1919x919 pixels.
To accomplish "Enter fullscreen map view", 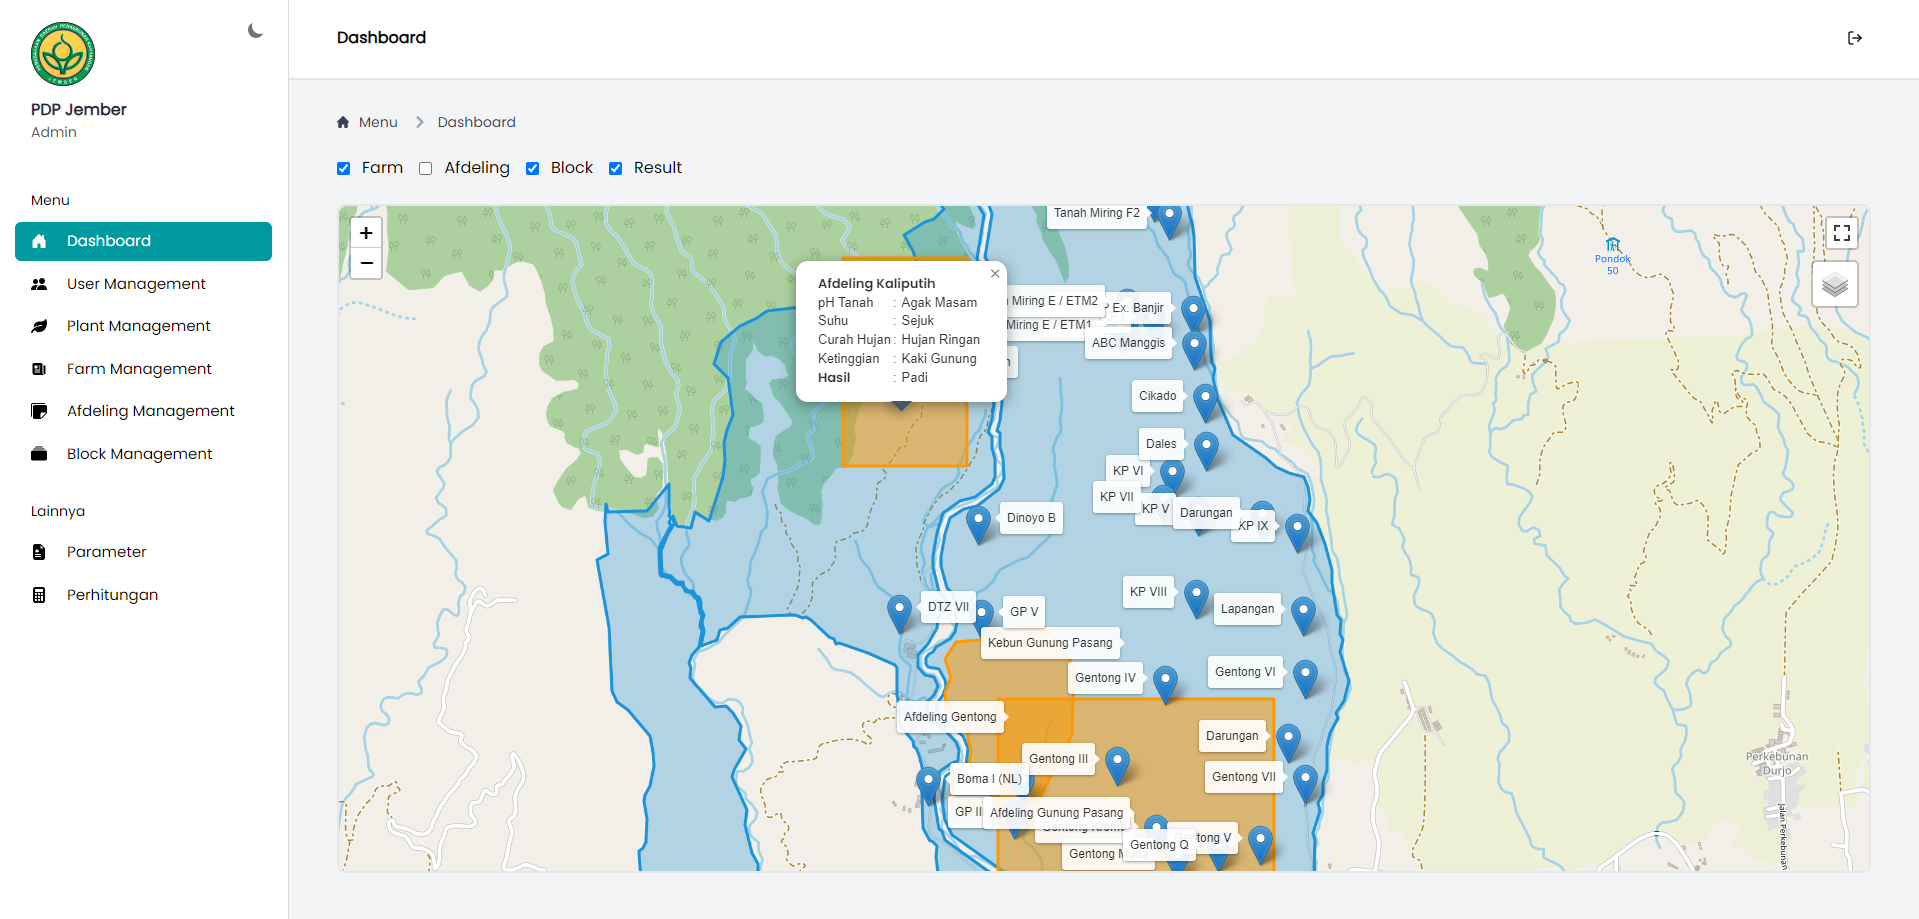I will click(1841, 233).
